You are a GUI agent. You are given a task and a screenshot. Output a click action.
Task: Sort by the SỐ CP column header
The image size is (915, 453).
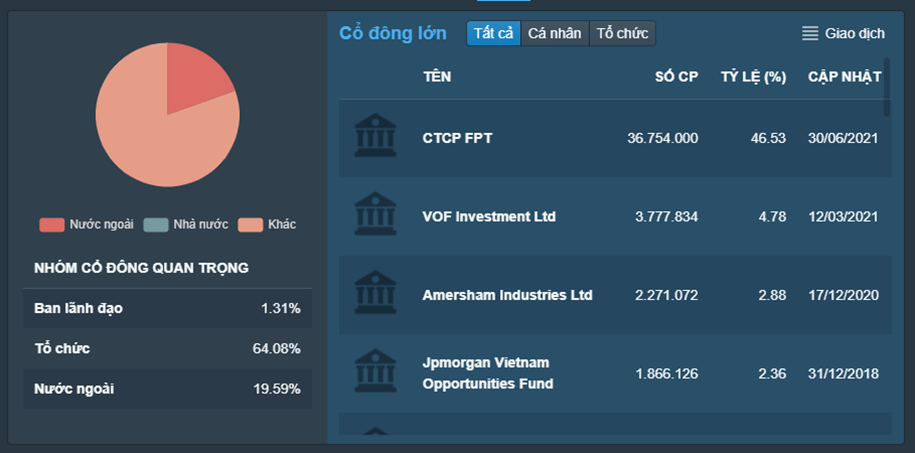coord(676,77)
